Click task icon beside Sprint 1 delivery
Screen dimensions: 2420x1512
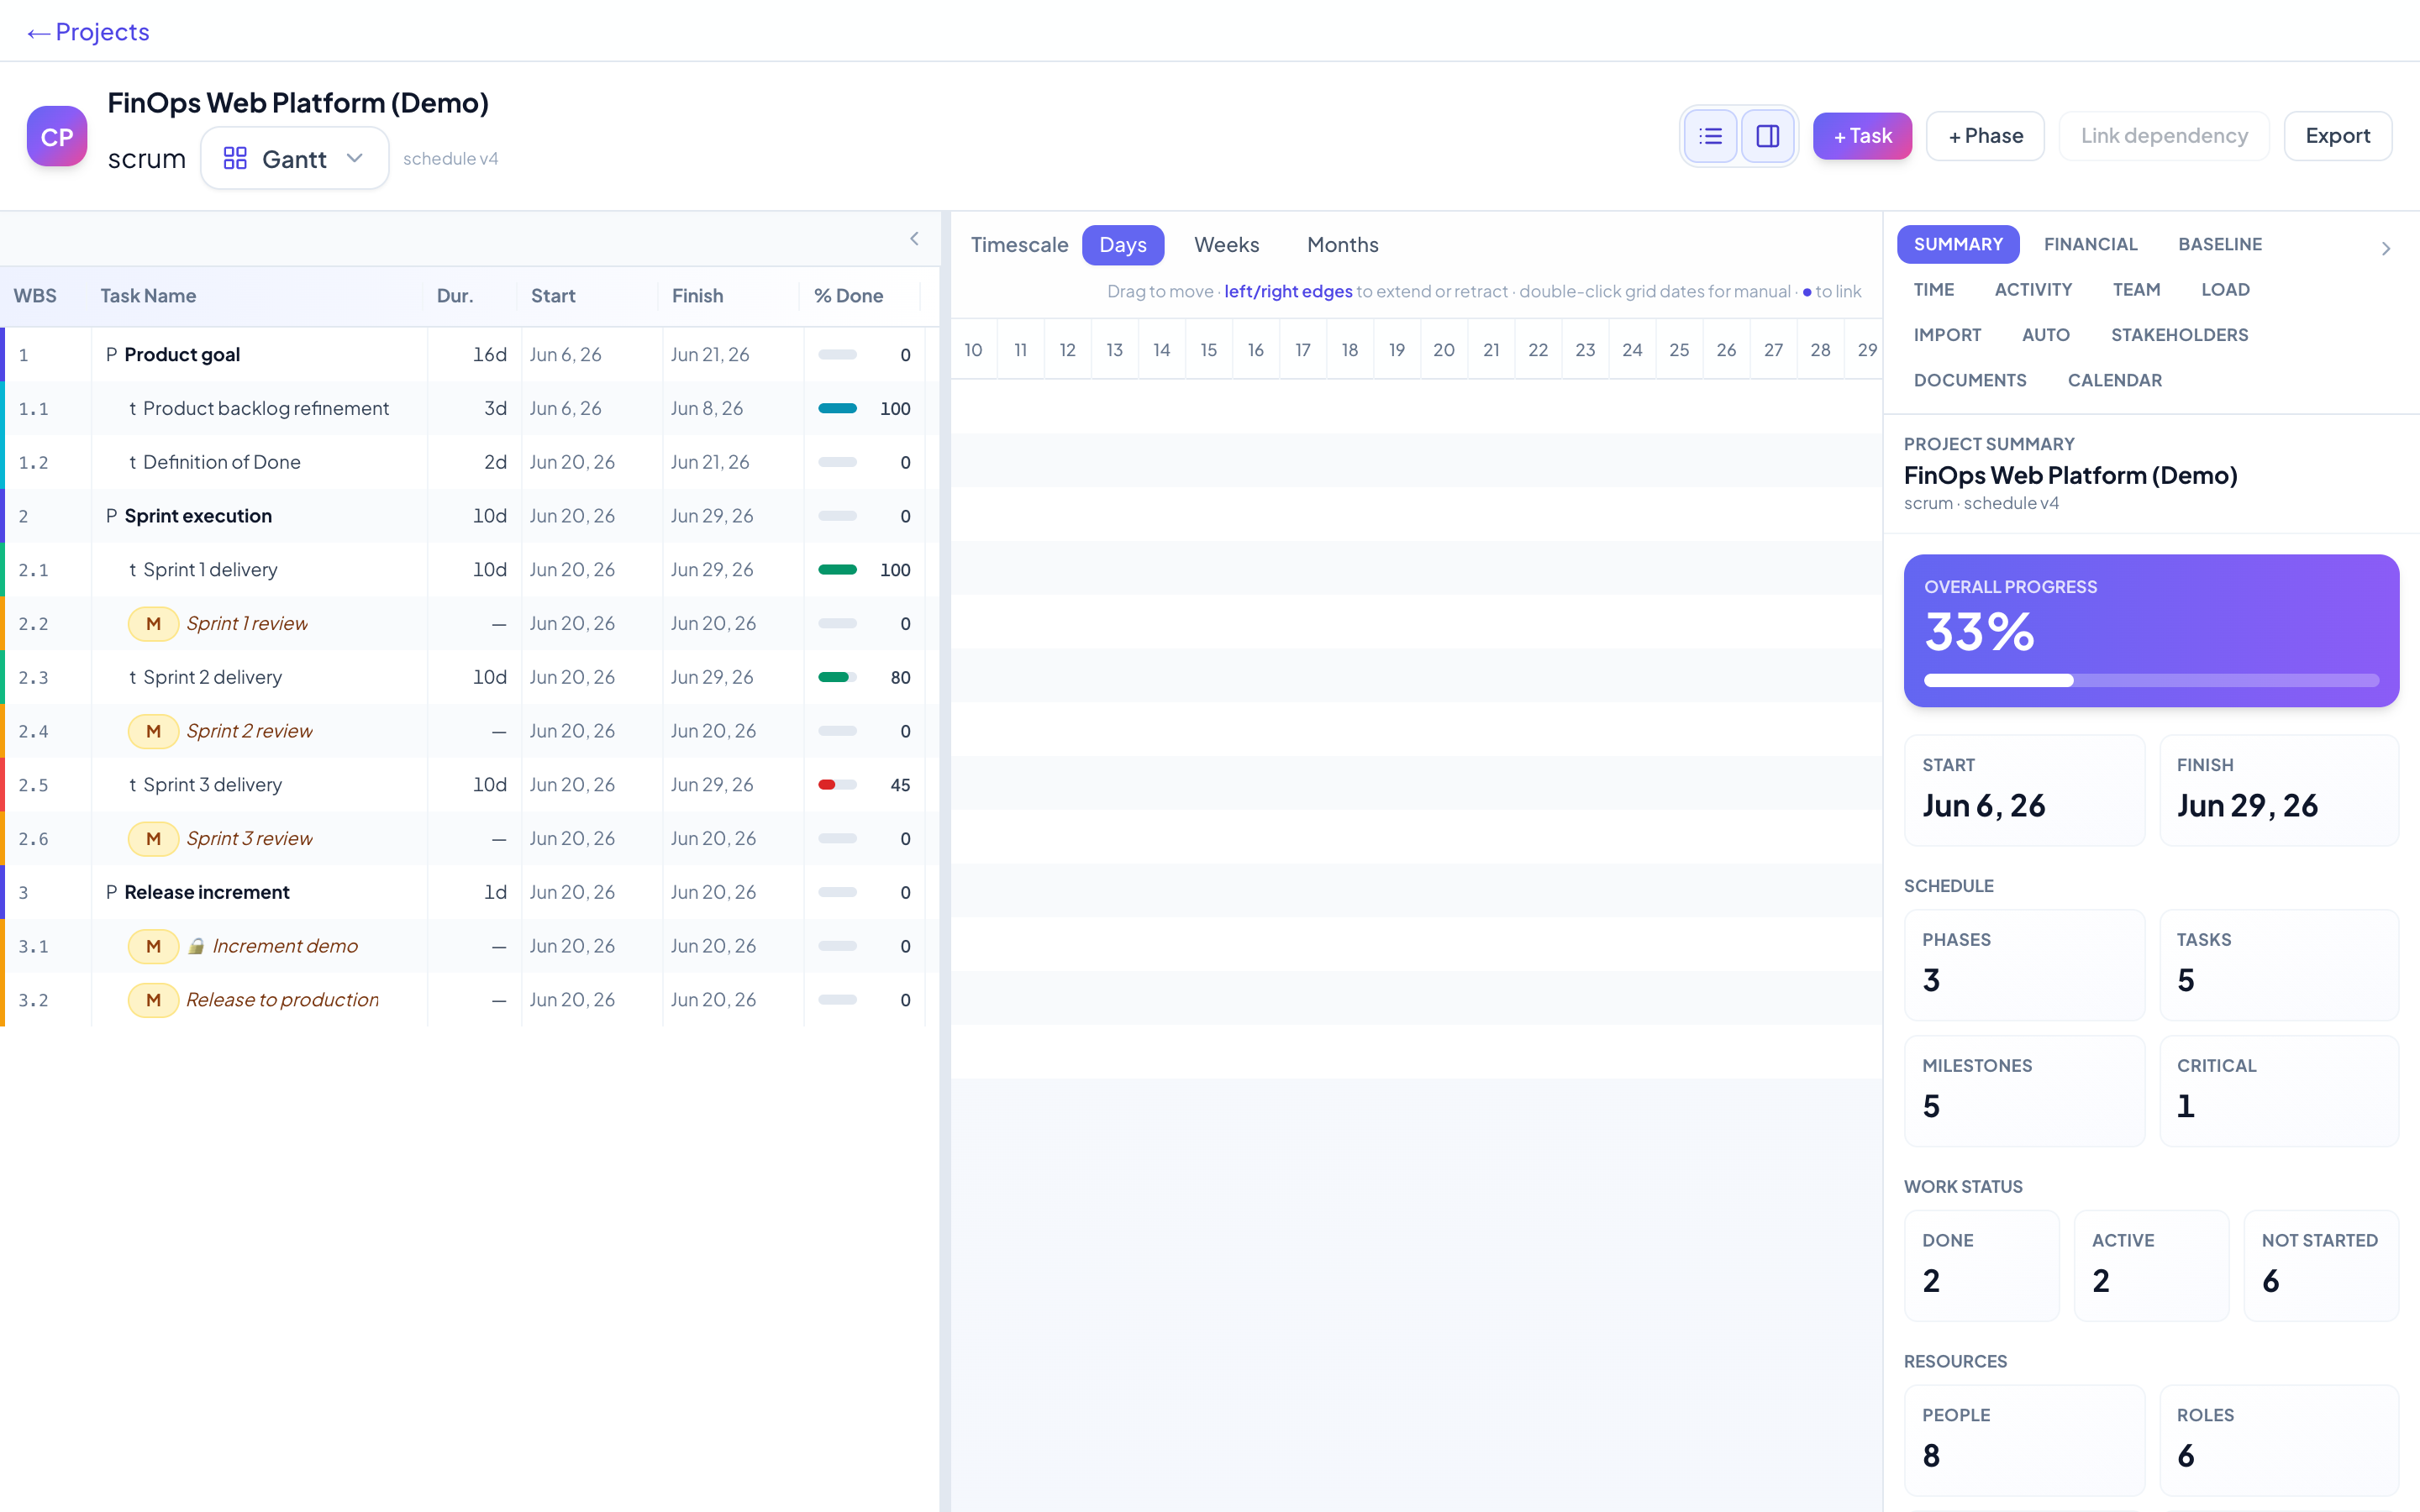132,570
